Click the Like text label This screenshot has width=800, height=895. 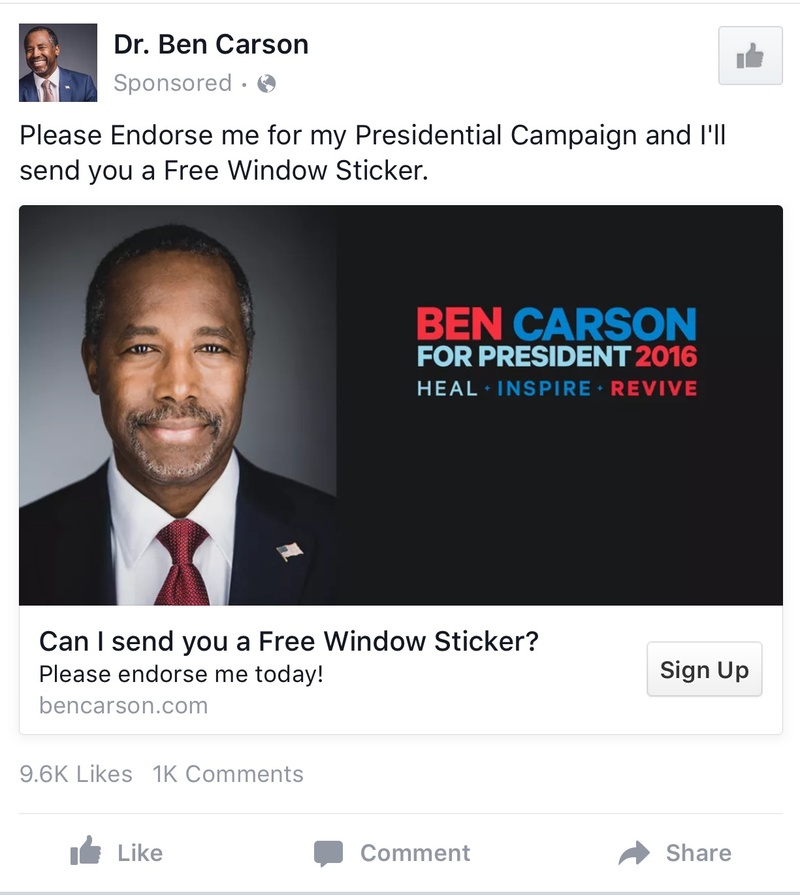140,853
